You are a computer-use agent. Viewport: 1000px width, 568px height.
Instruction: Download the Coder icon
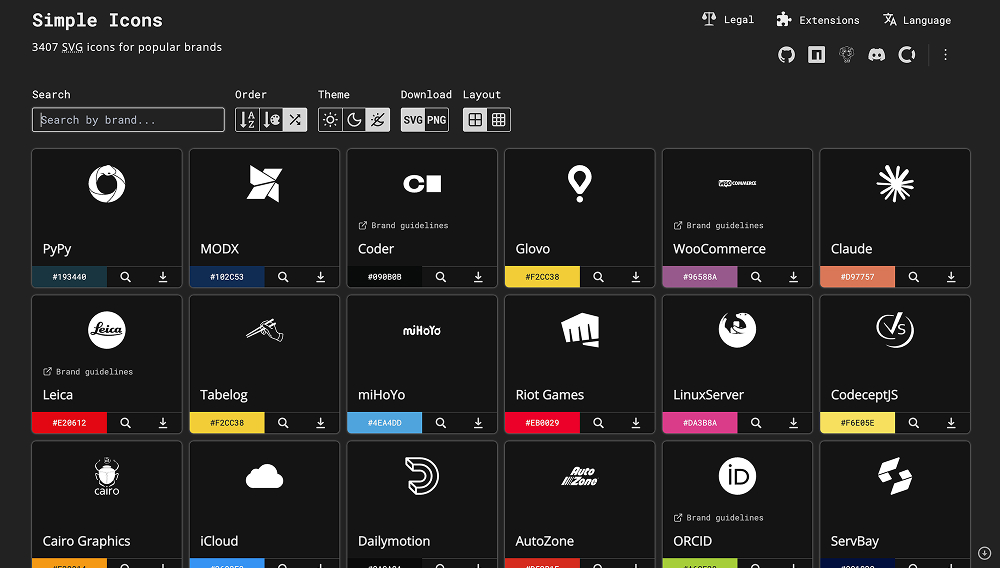(478, 277)
